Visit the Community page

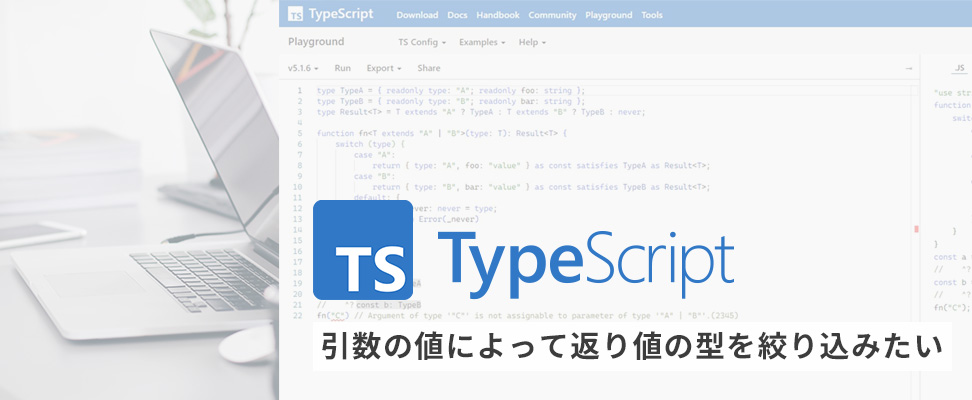[552, 15]
